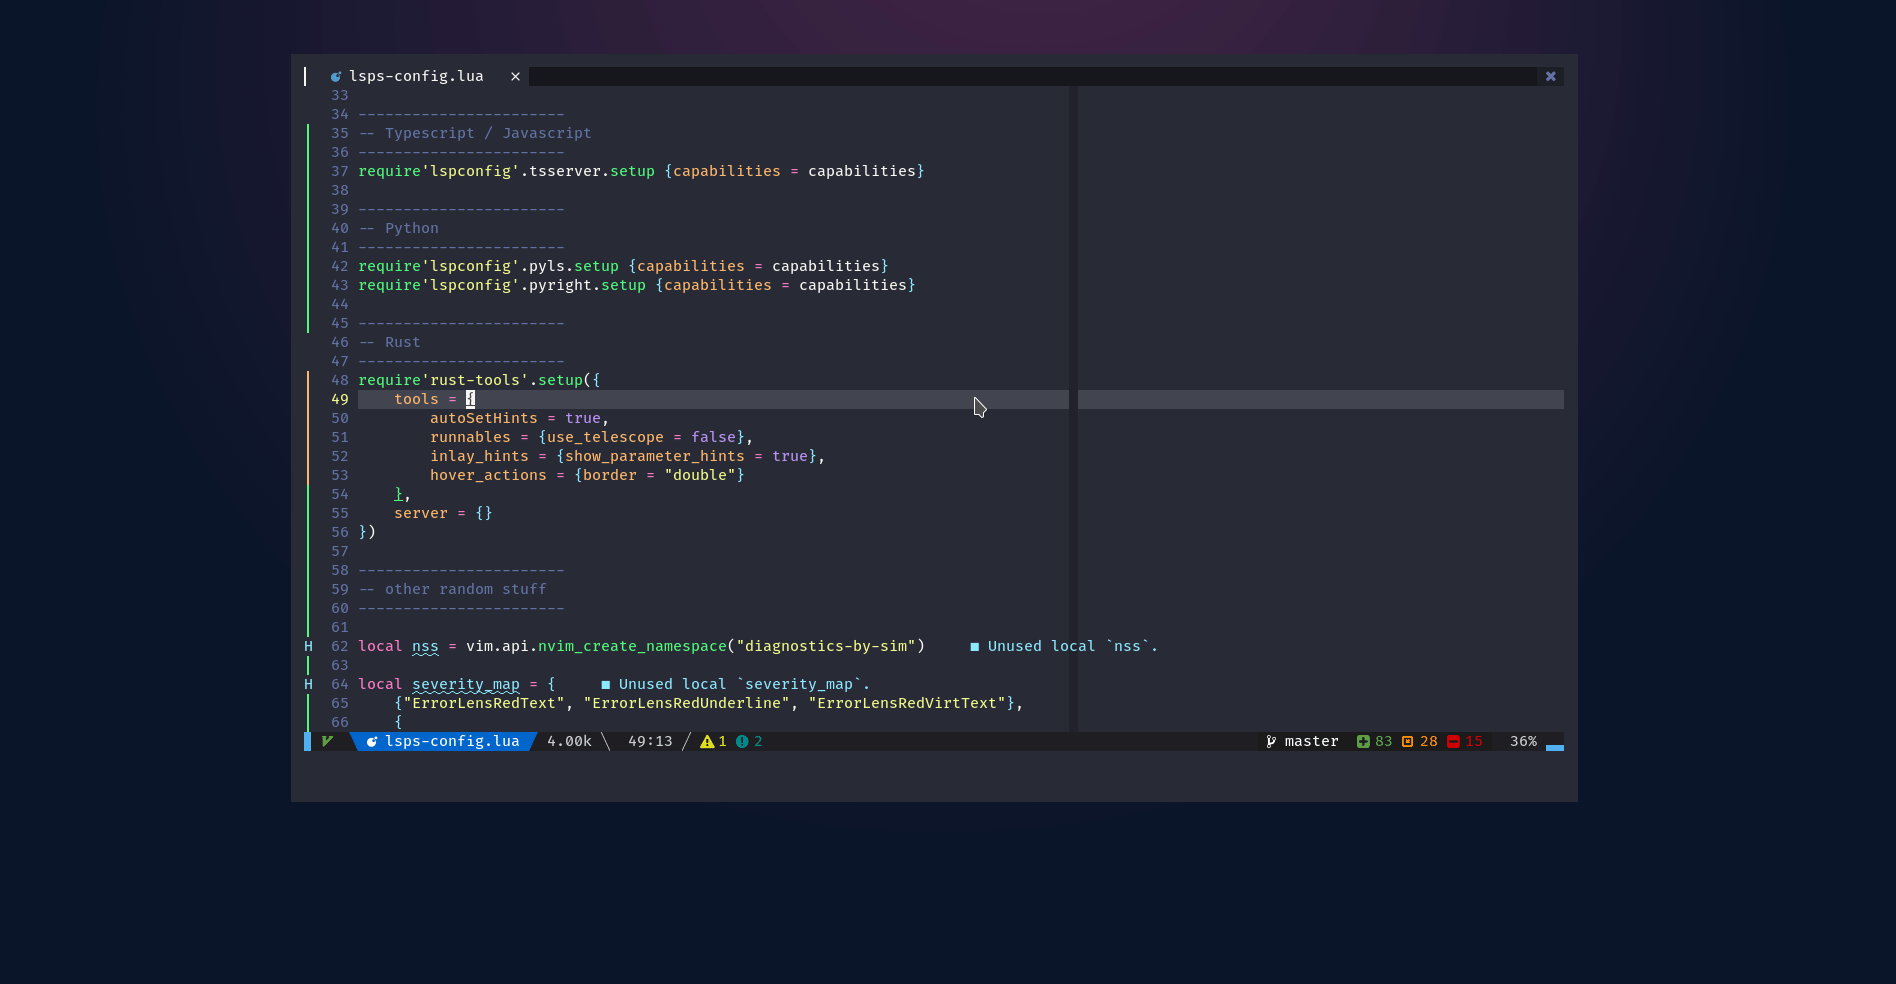
Task: Click the red removed-lines icon showing 15
Action: (x=1453, y=741)
